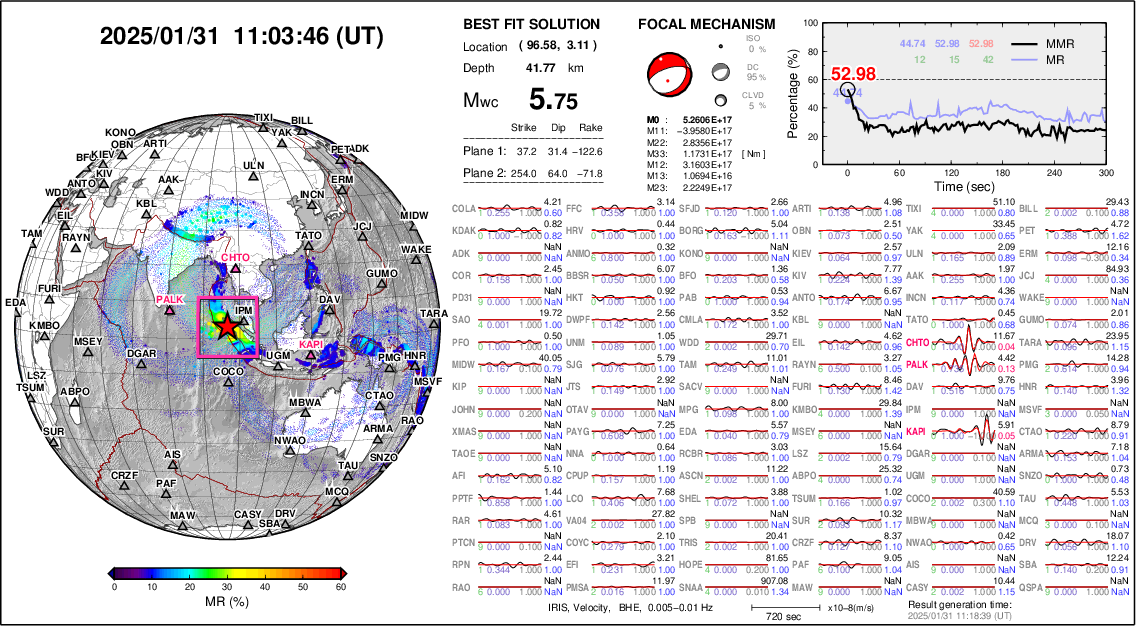The height and width of the screenshot is (626, 1136).
Task: Select the CRZF station triangle on the globe
Action: 125,485
